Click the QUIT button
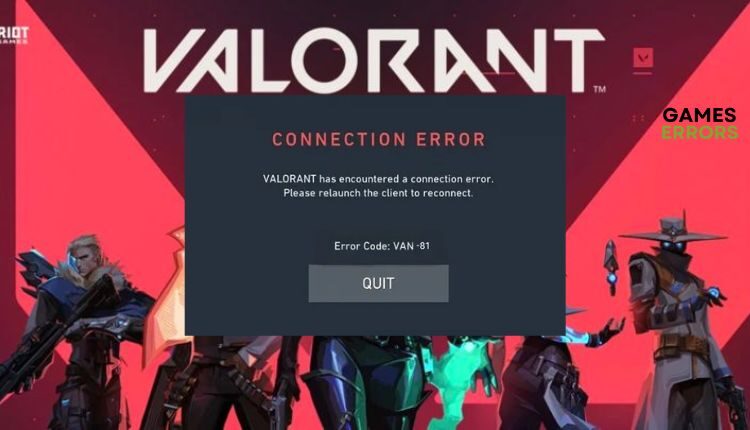This screenshot has width=750, height=430. click(x=378, y=283)
